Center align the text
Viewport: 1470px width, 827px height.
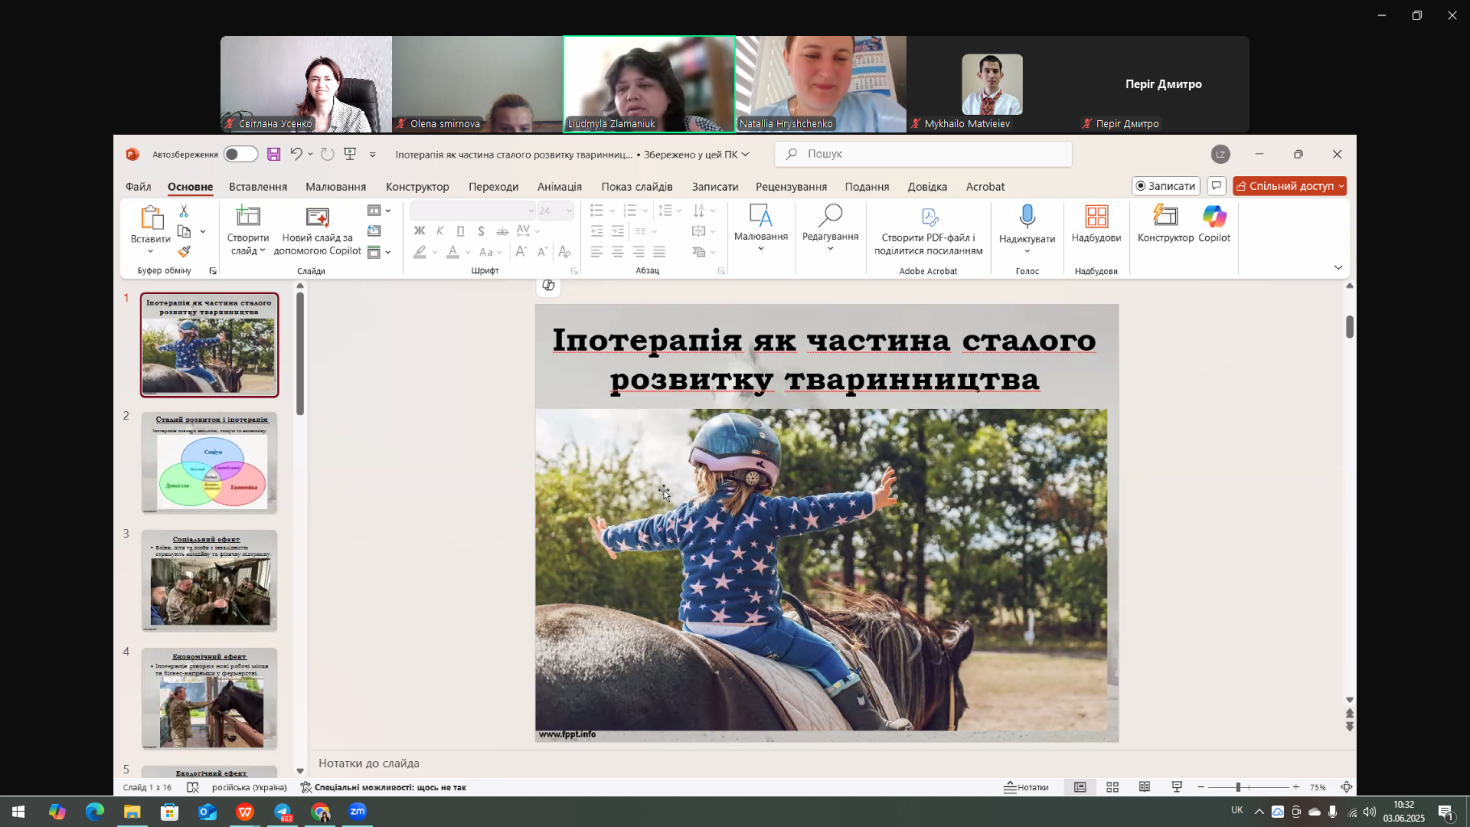617,252
